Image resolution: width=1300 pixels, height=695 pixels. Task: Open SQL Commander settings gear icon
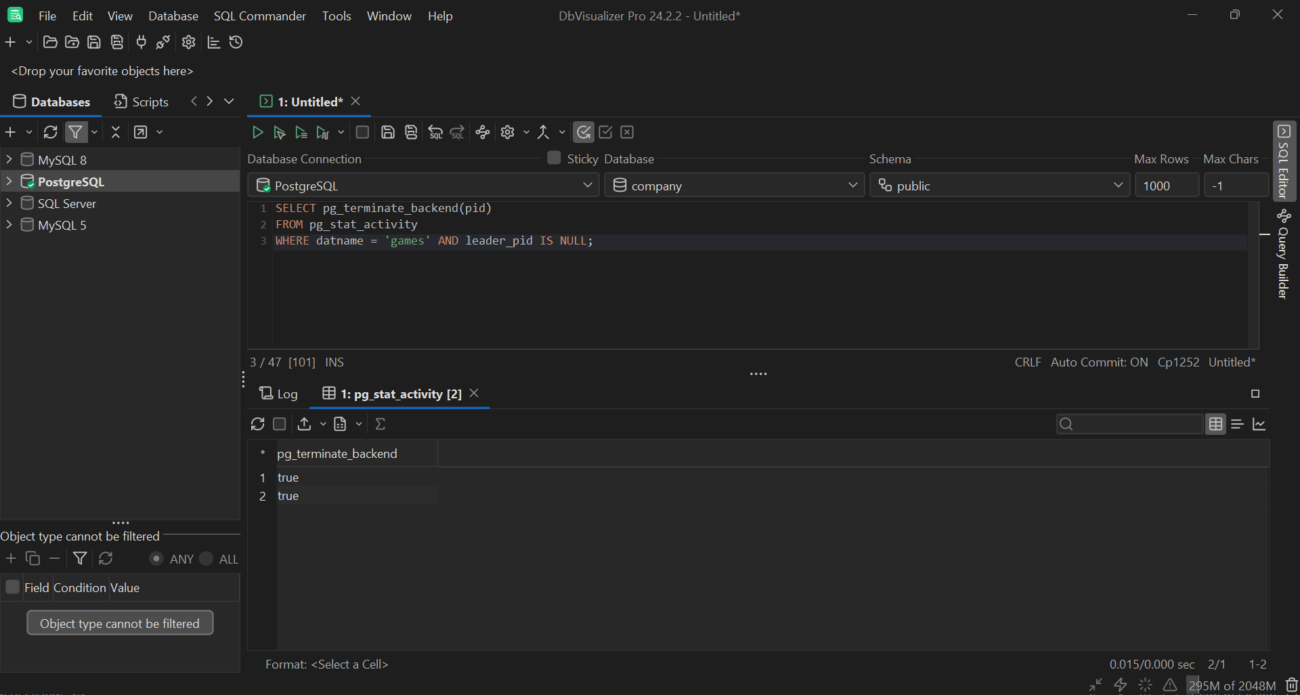pos(507,131)
